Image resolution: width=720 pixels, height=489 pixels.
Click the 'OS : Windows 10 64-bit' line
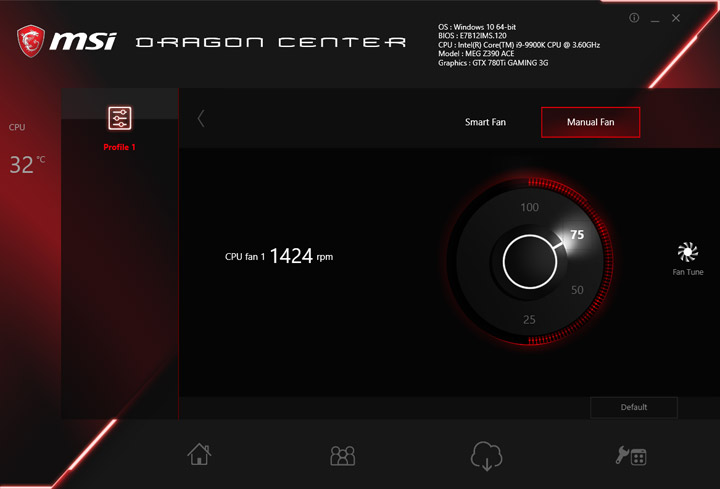(477, 27)
